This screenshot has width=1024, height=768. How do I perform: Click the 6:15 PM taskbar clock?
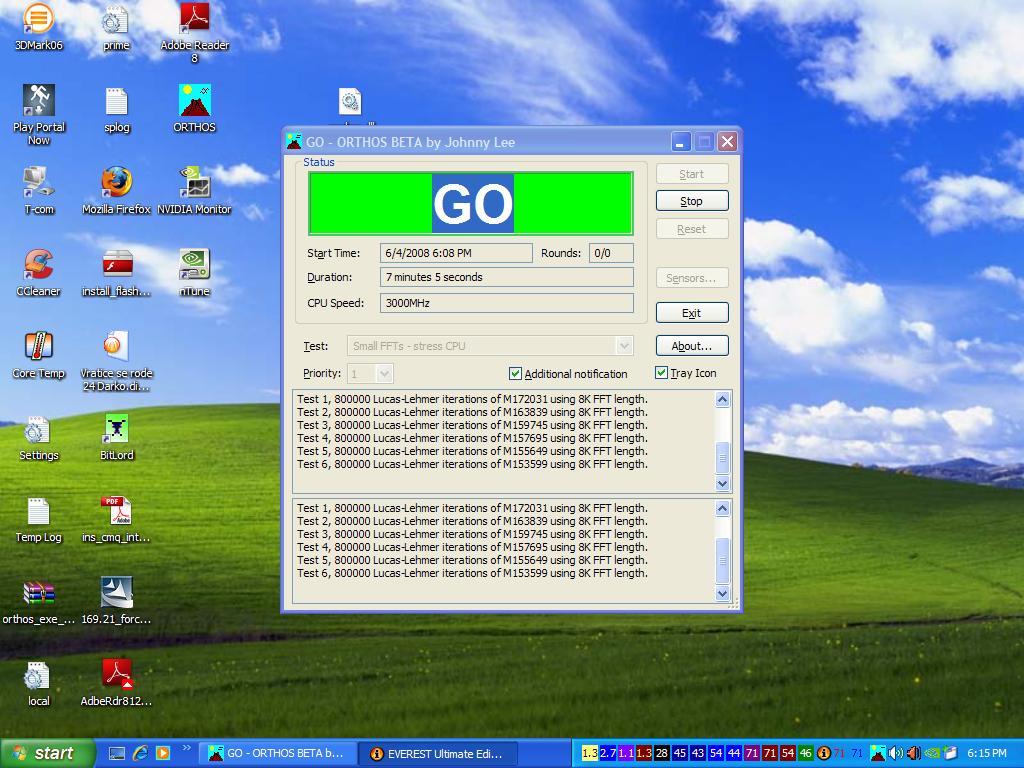point(986,753)
